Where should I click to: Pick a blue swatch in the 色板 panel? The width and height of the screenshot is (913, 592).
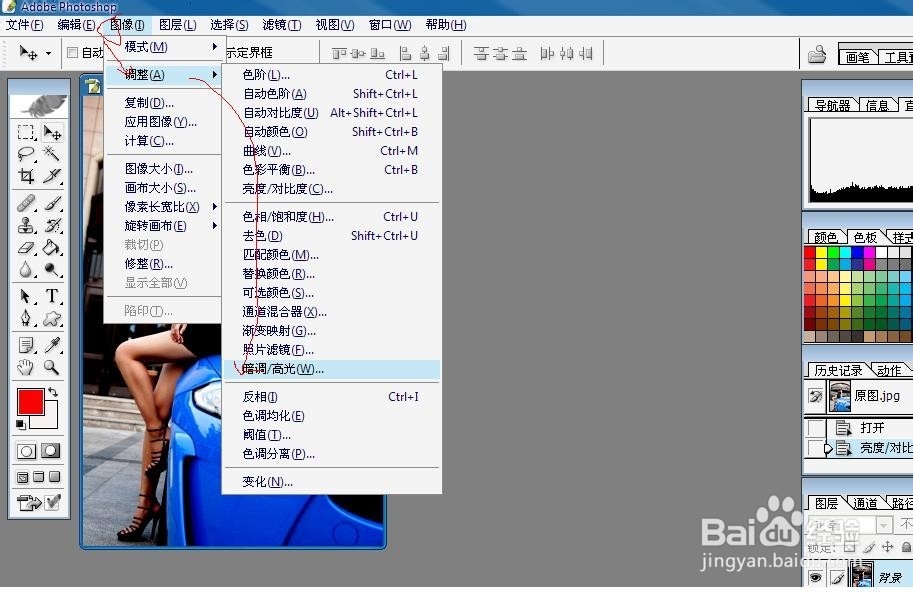tap(857, 252)
